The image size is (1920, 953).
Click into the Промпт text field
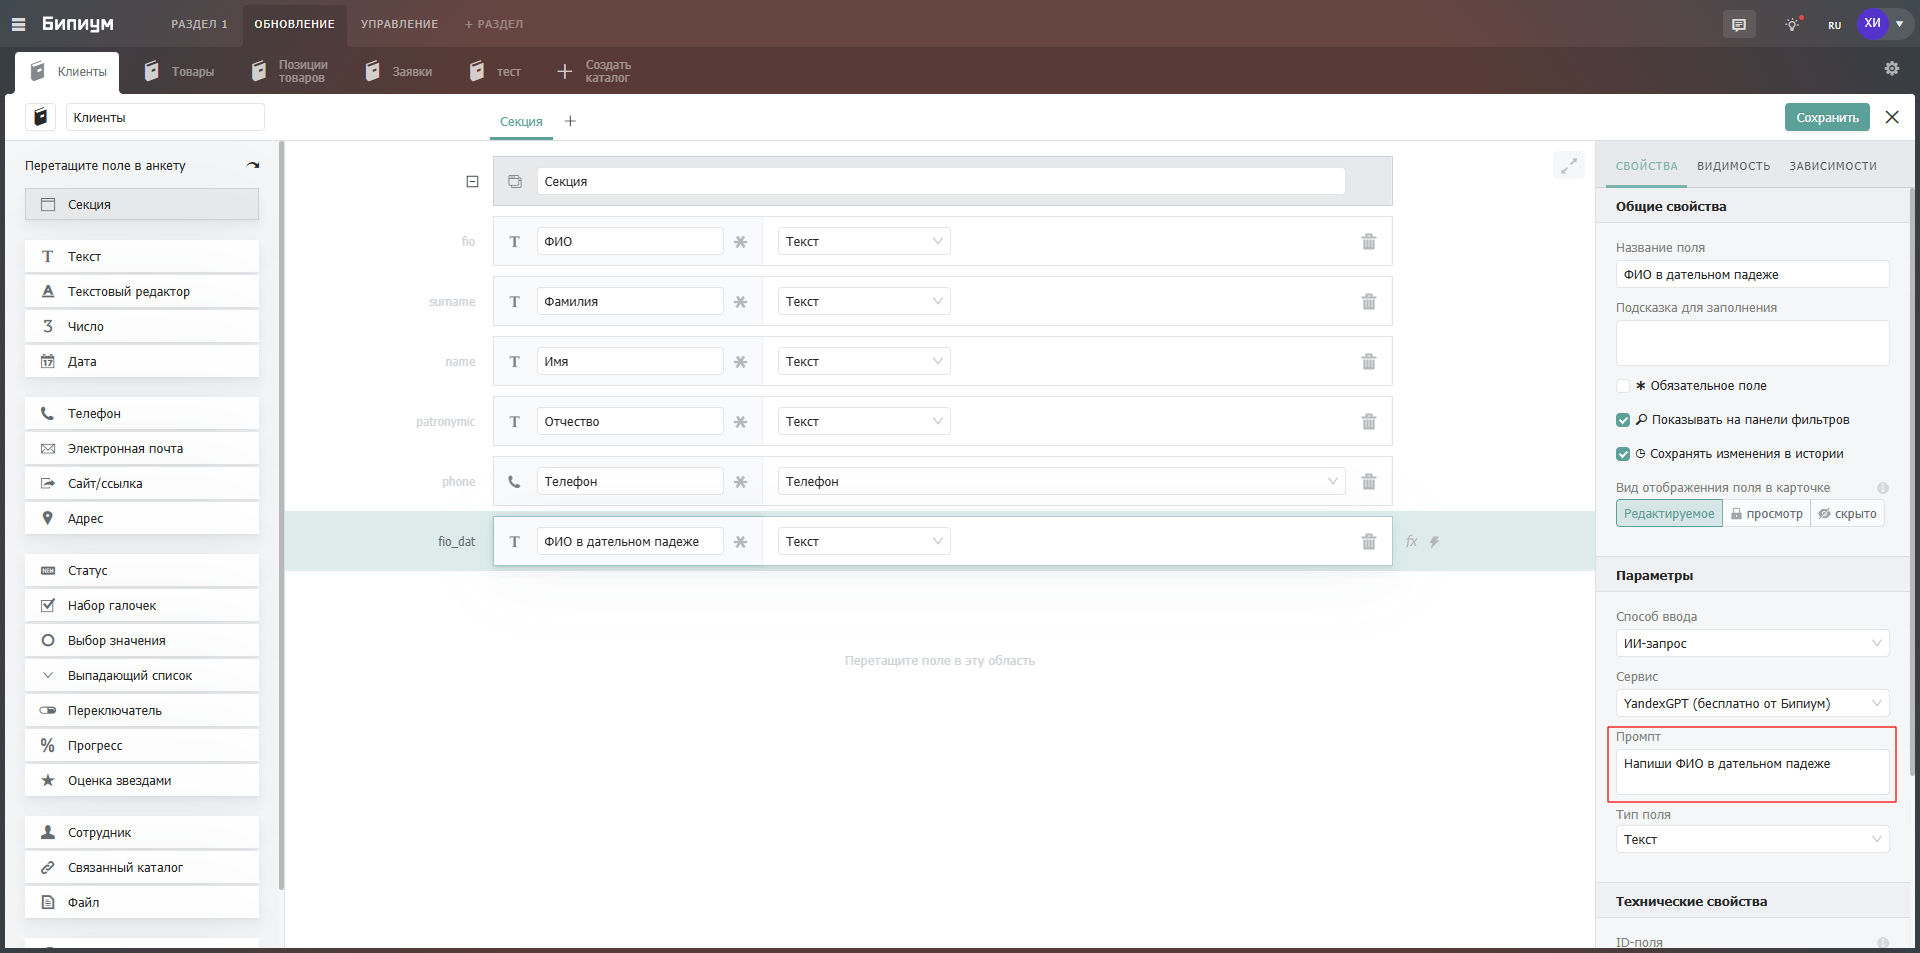pos(1751,772)
